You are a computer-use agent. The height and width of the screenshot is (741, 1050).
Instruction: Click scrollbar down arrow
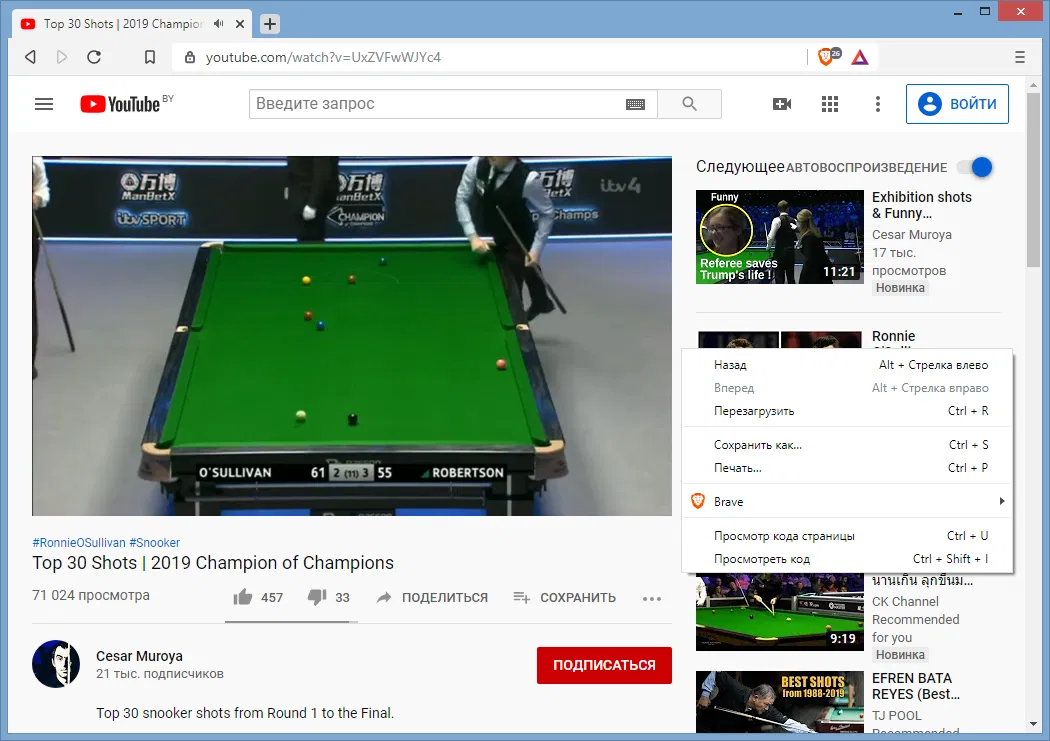coord(1033,724)
